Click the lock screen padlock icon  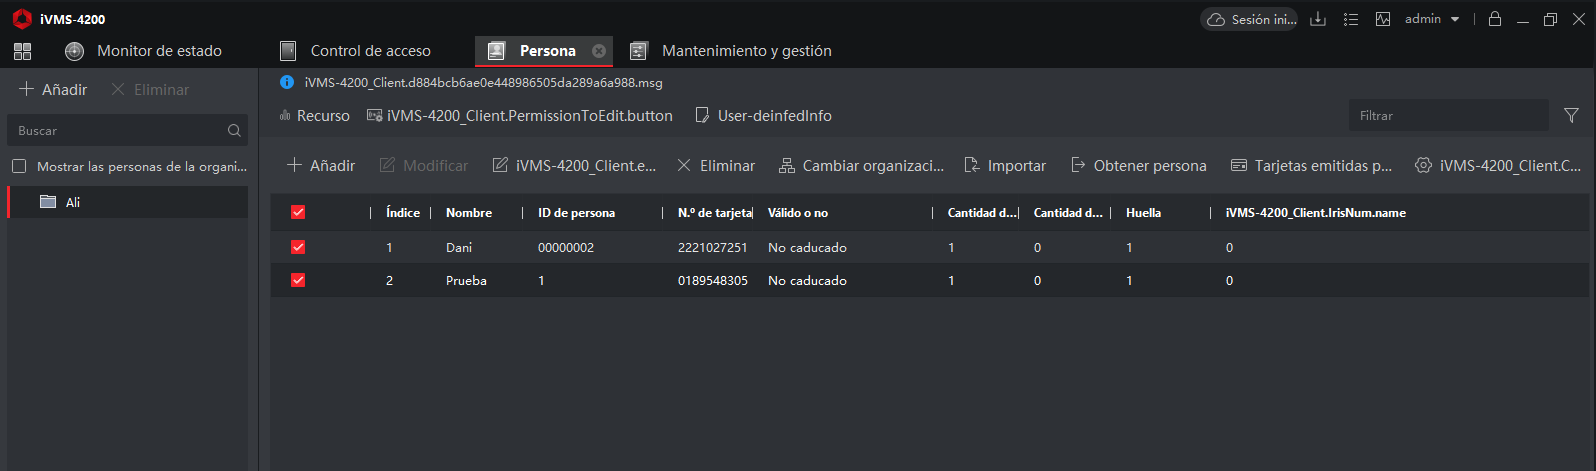coord(1495,19)
